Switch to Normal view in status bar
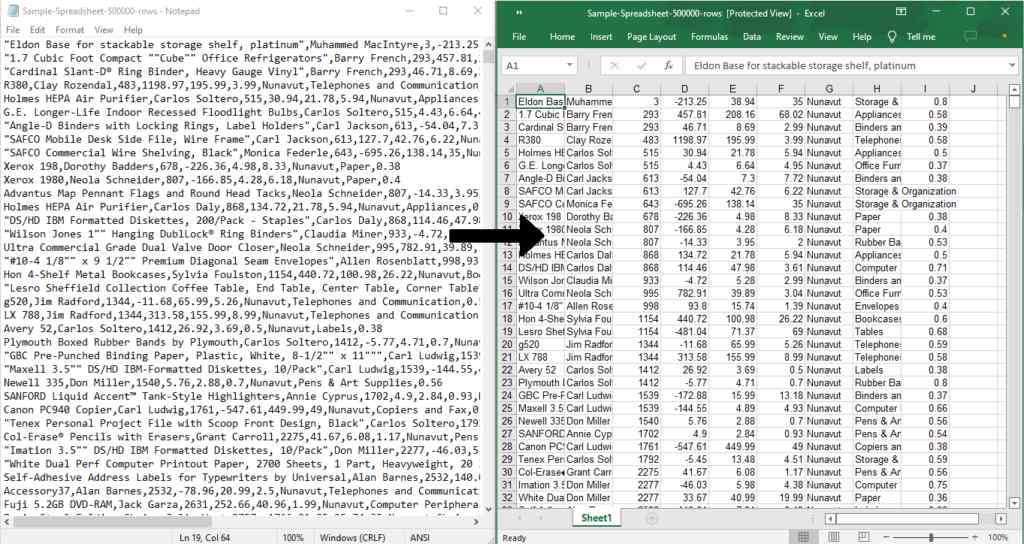This screenshot has width=1024, height=544. click(804, 537)
